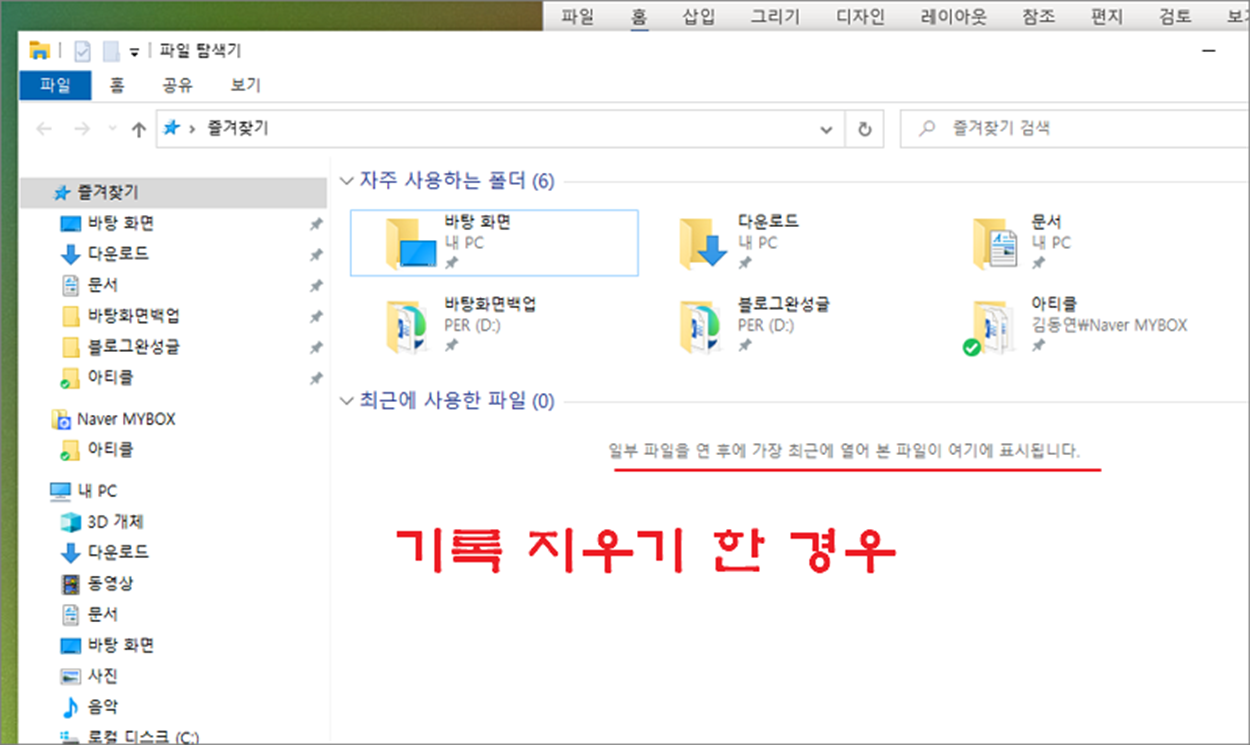Click the star icon in the address bar
The width and height of the screenshot is (1250, 745).
171,128
